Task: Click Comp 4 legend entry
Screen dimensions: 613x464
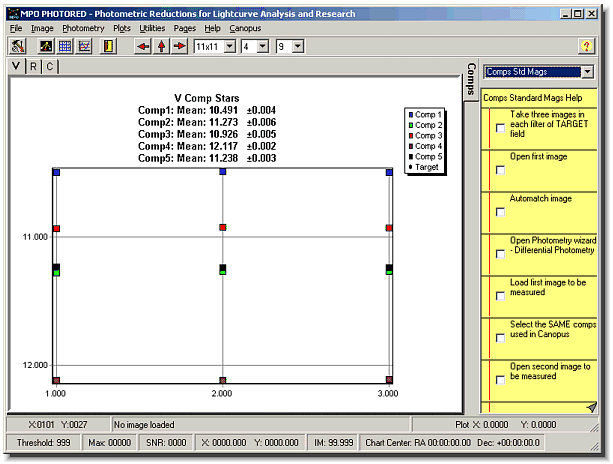Action: coord(425,146)
